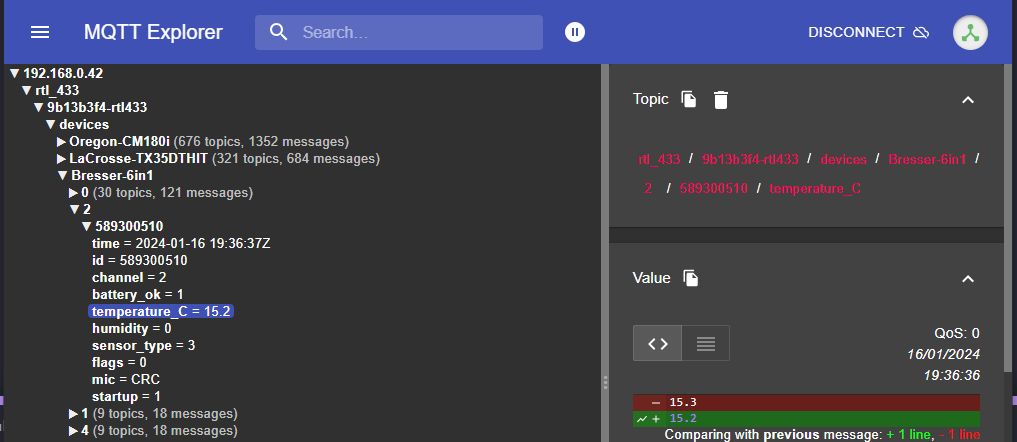Click the panel divider drag handle
This screenshot has height=442, width=1017.
pos(604,382)
